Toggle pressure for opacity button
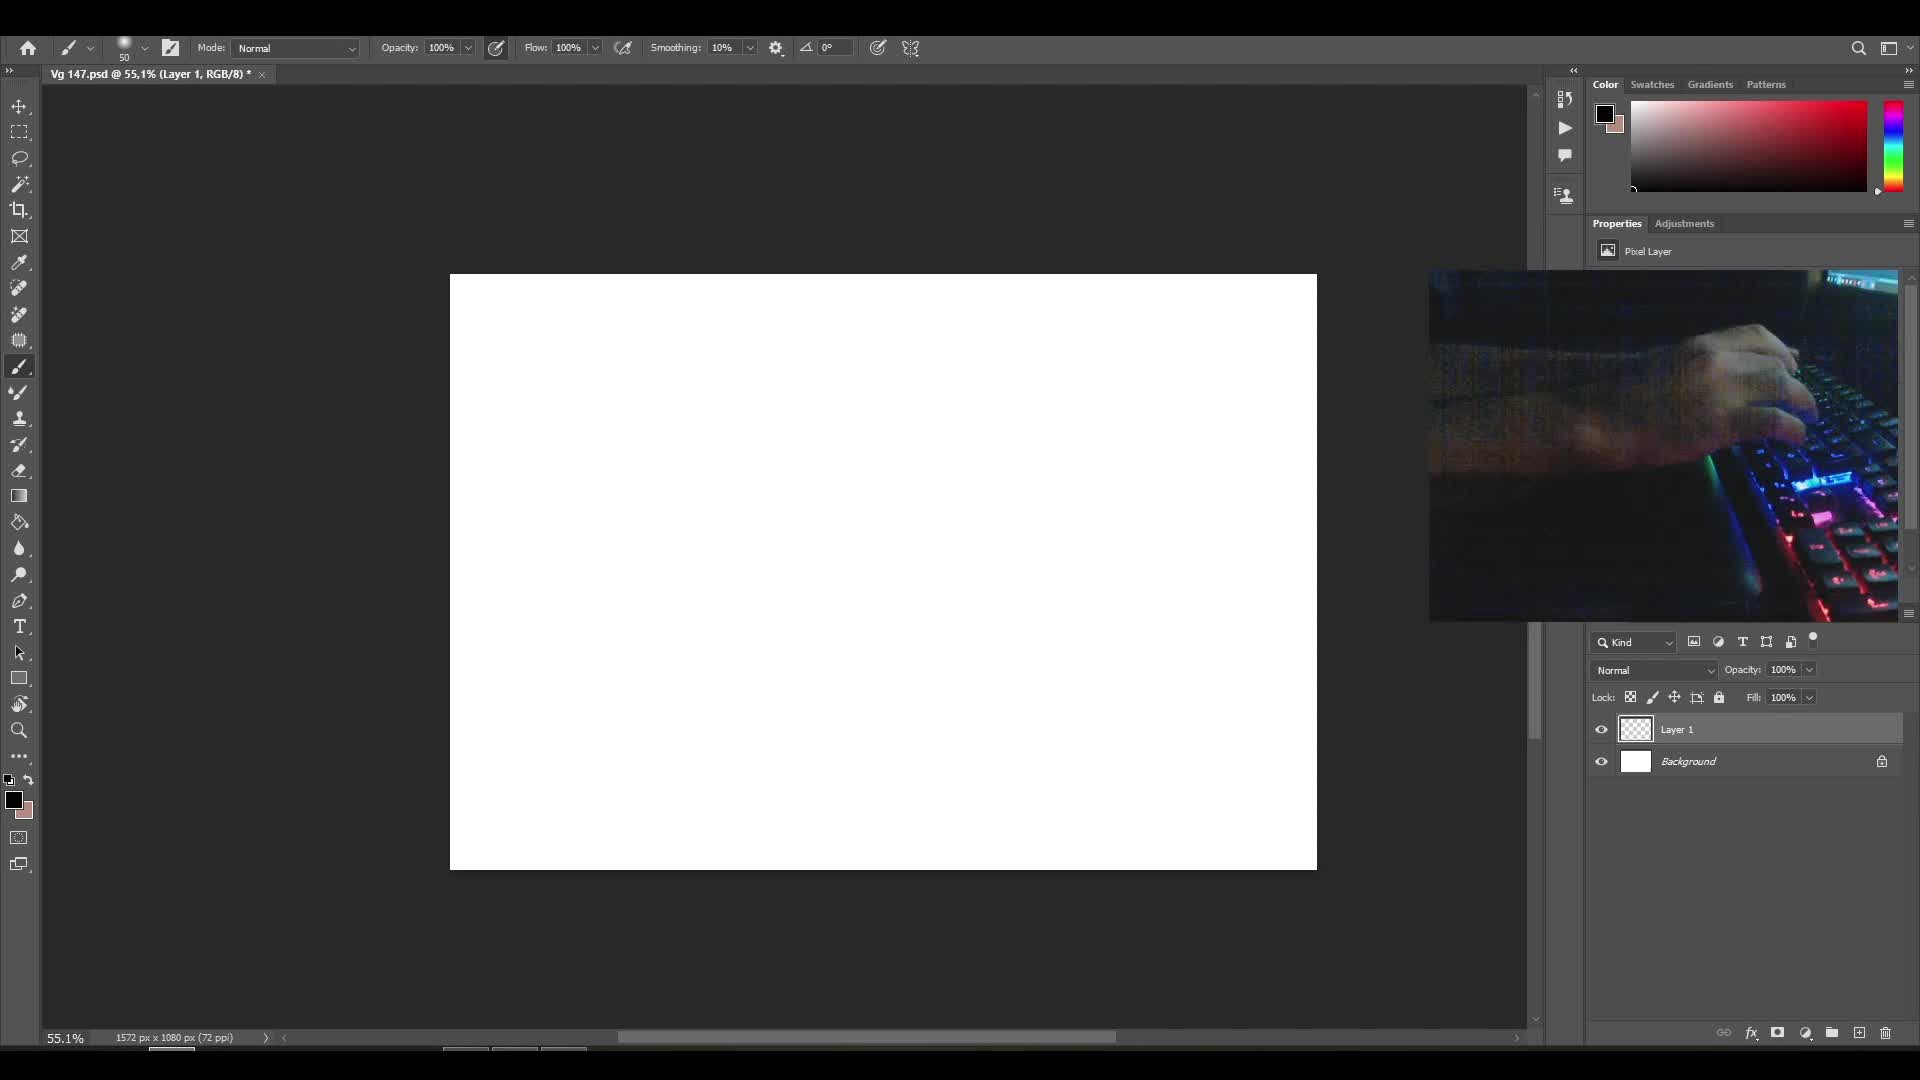Viewport: 1920px width, 1080px height. [496, 48]
